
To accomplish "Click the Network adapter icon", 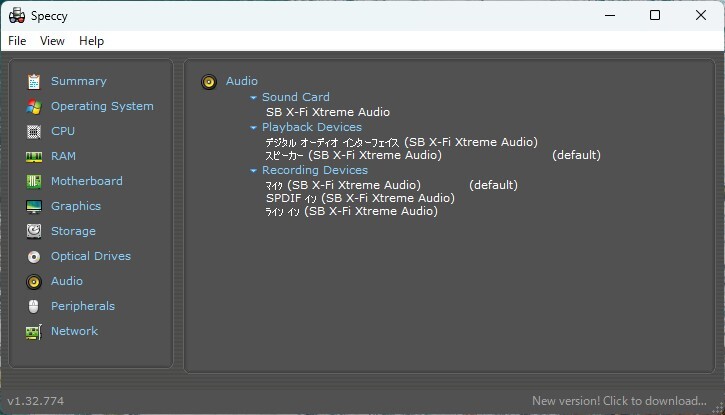I will 34,331.
